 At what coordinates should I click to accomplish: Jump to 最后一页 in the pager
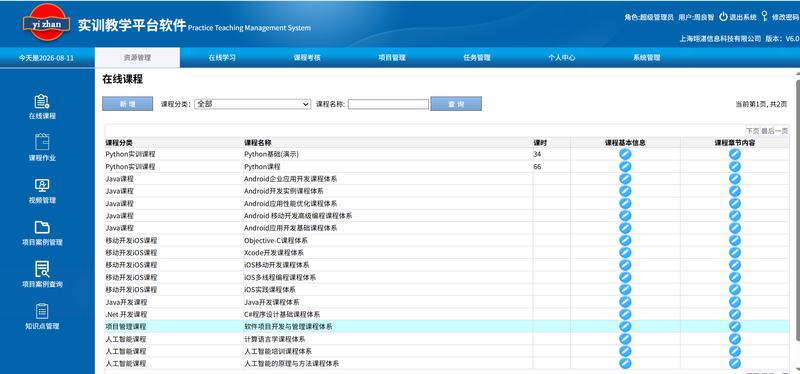click(x=774, y=131)
